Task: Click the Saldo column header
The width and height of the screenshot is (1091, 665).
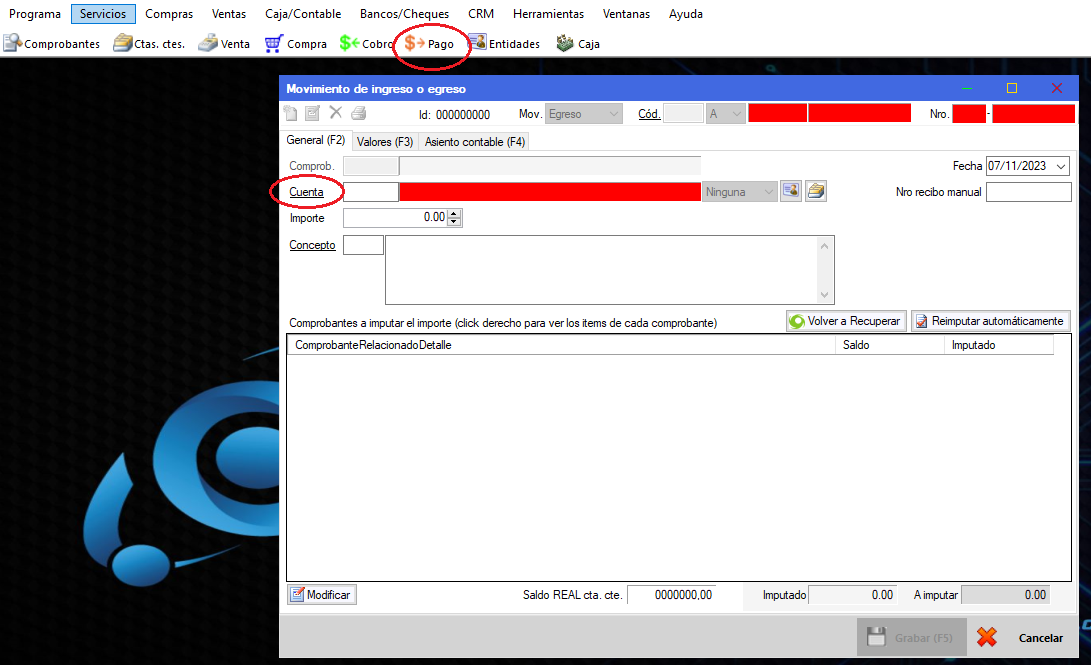Action: 889,345
